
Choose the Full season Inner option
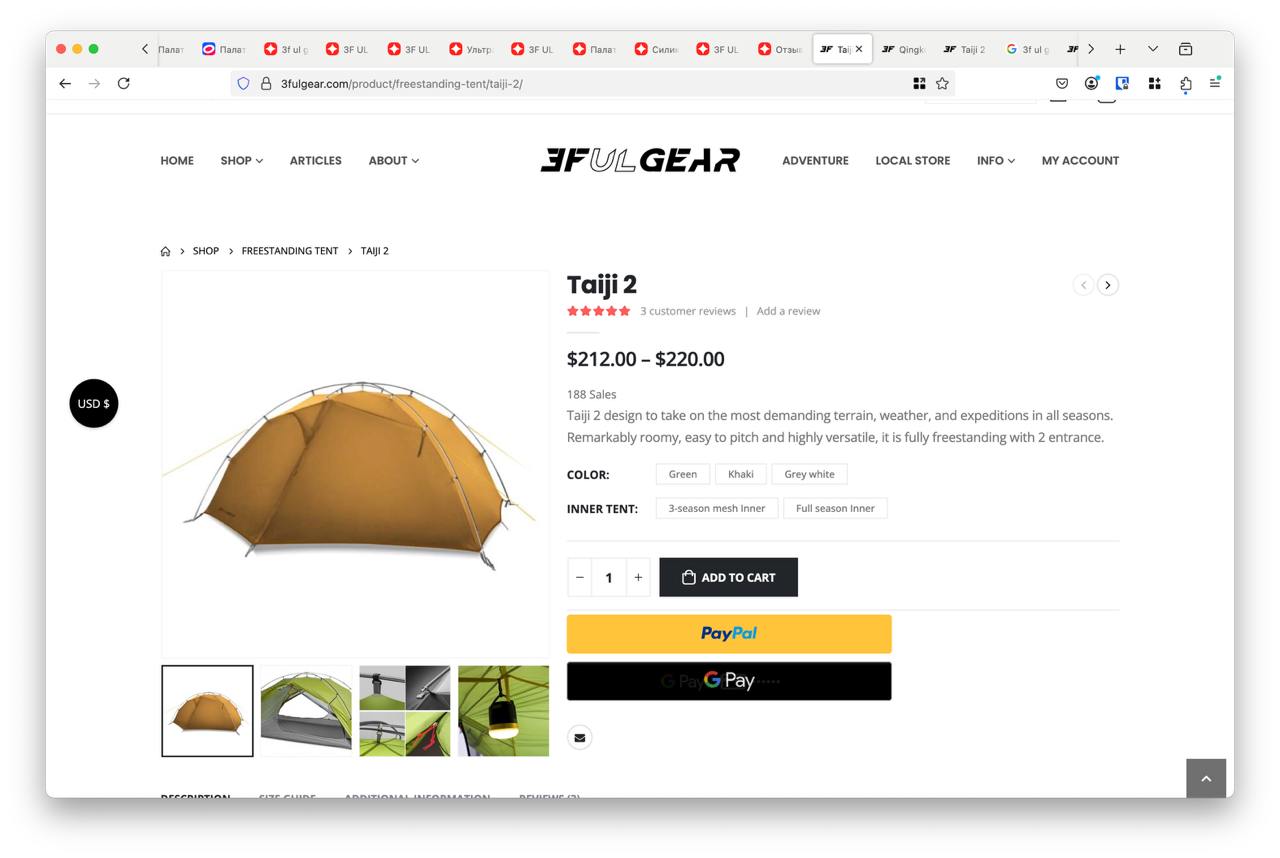pos(835,508)
